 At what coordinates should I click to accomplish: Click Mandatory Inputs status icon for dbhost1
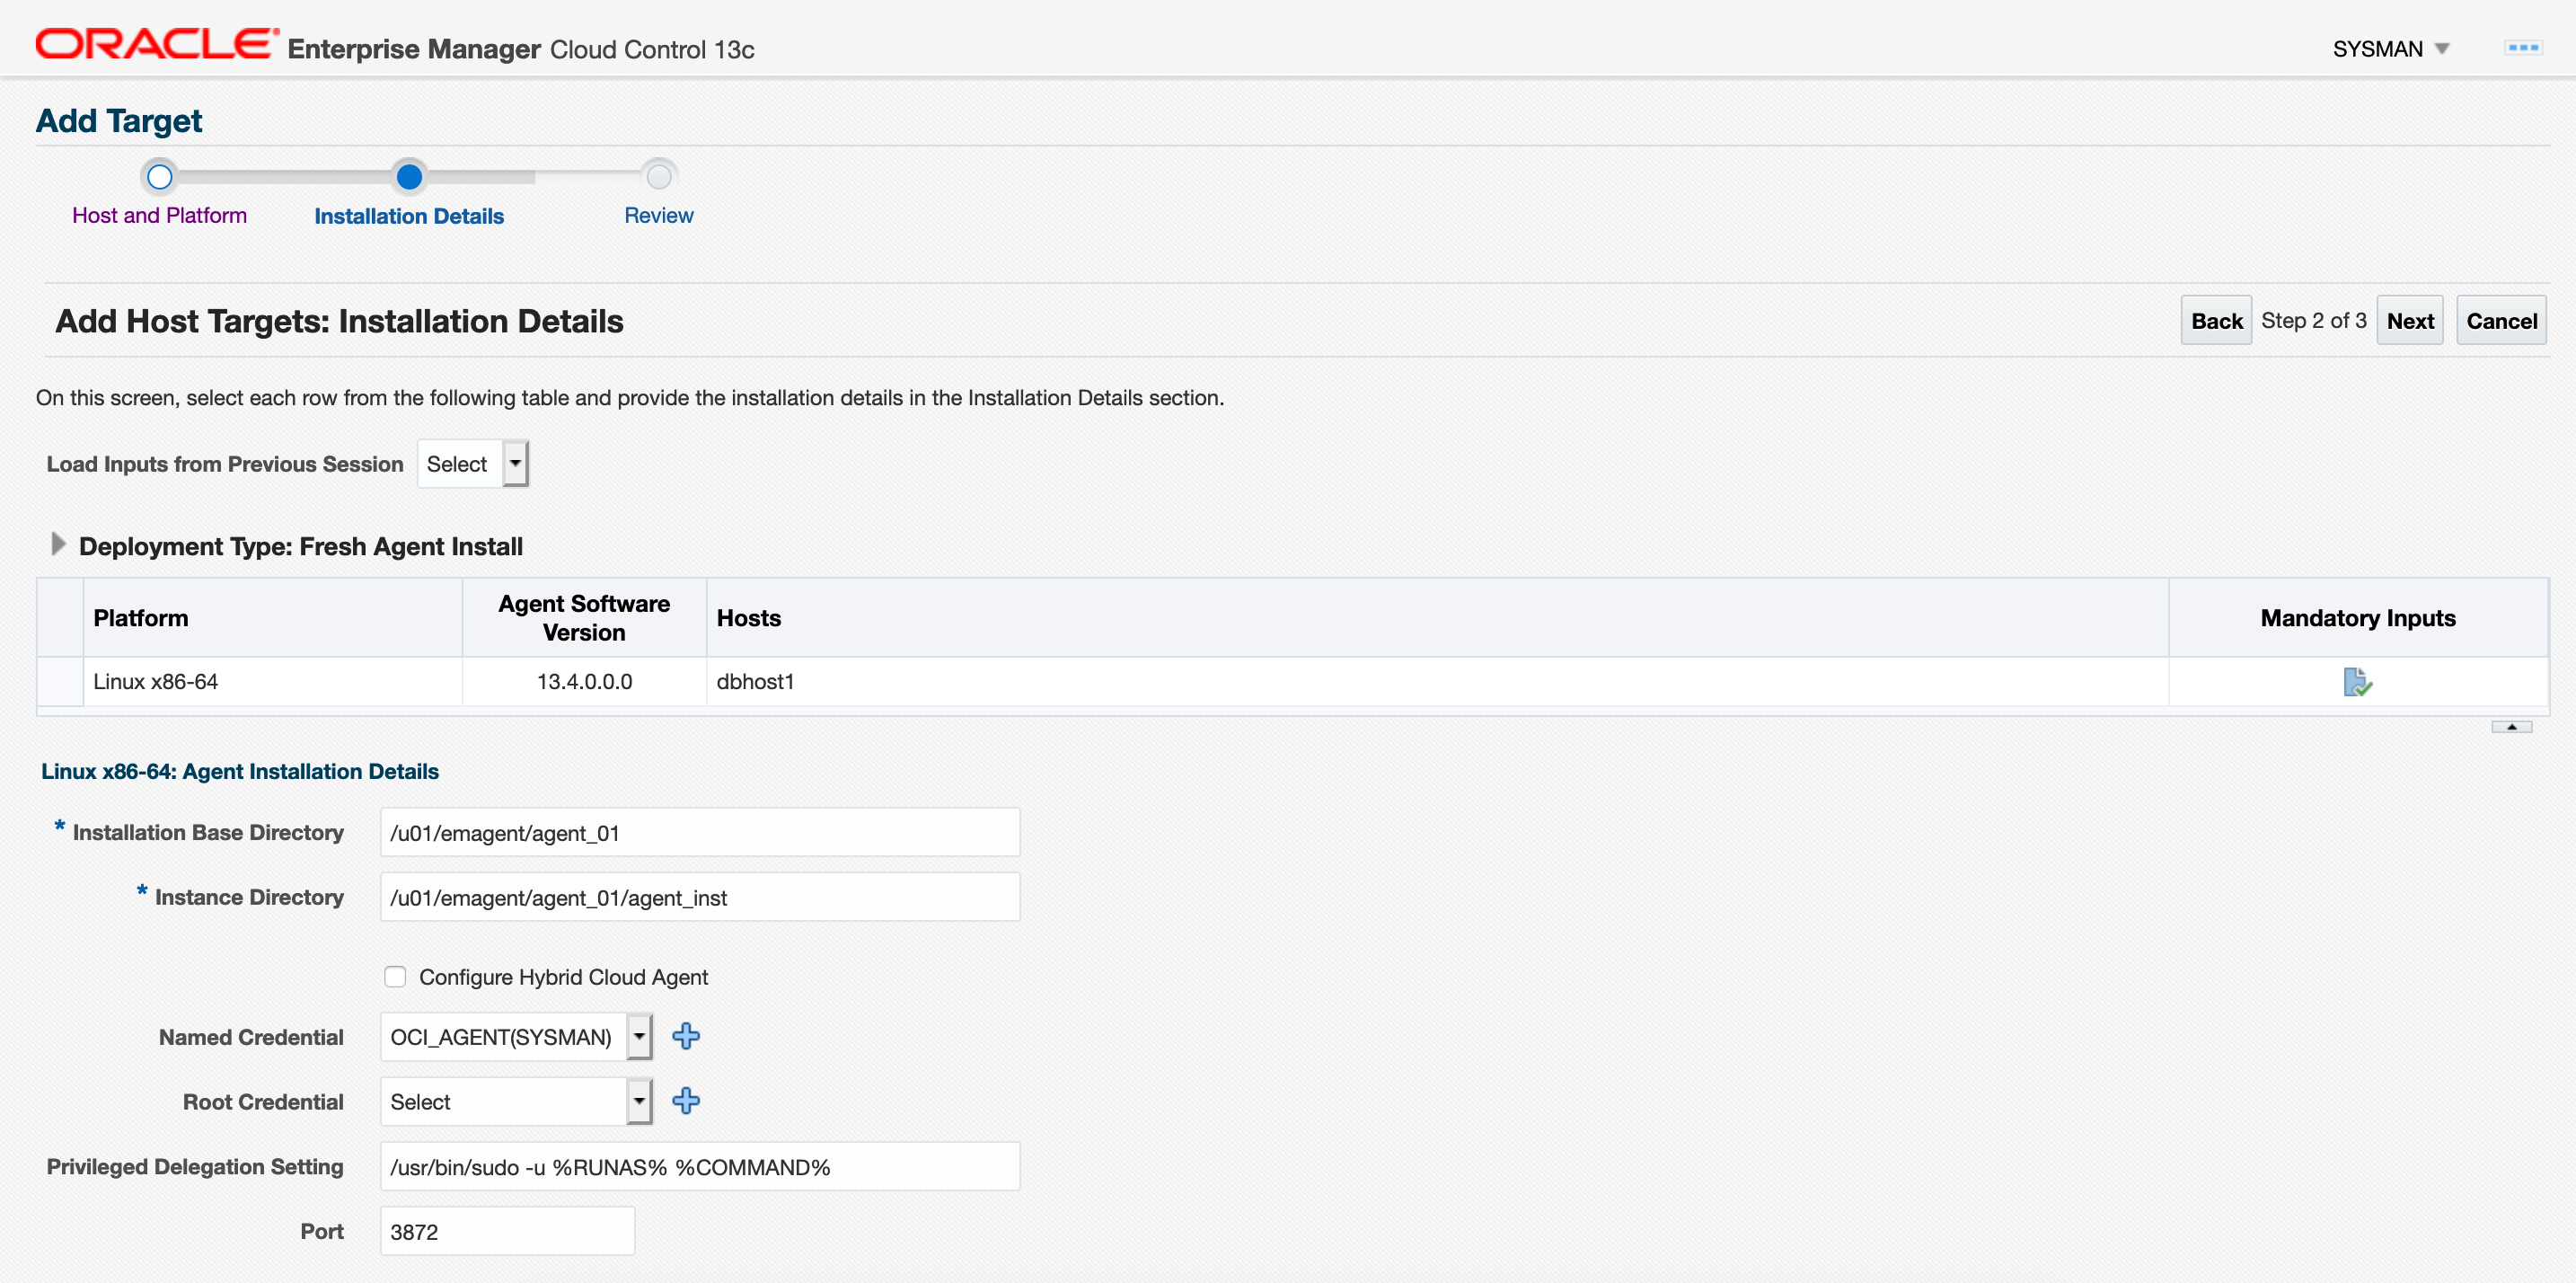(2357, 682)
